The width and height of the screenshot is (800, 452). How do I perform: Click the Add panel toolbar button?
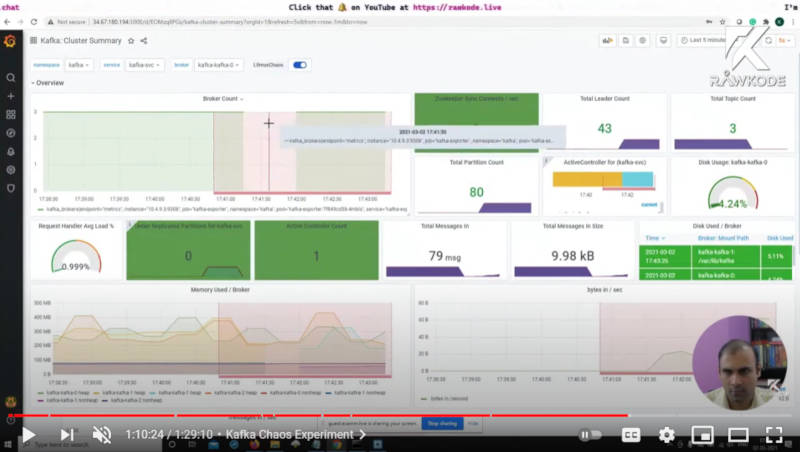607,40
